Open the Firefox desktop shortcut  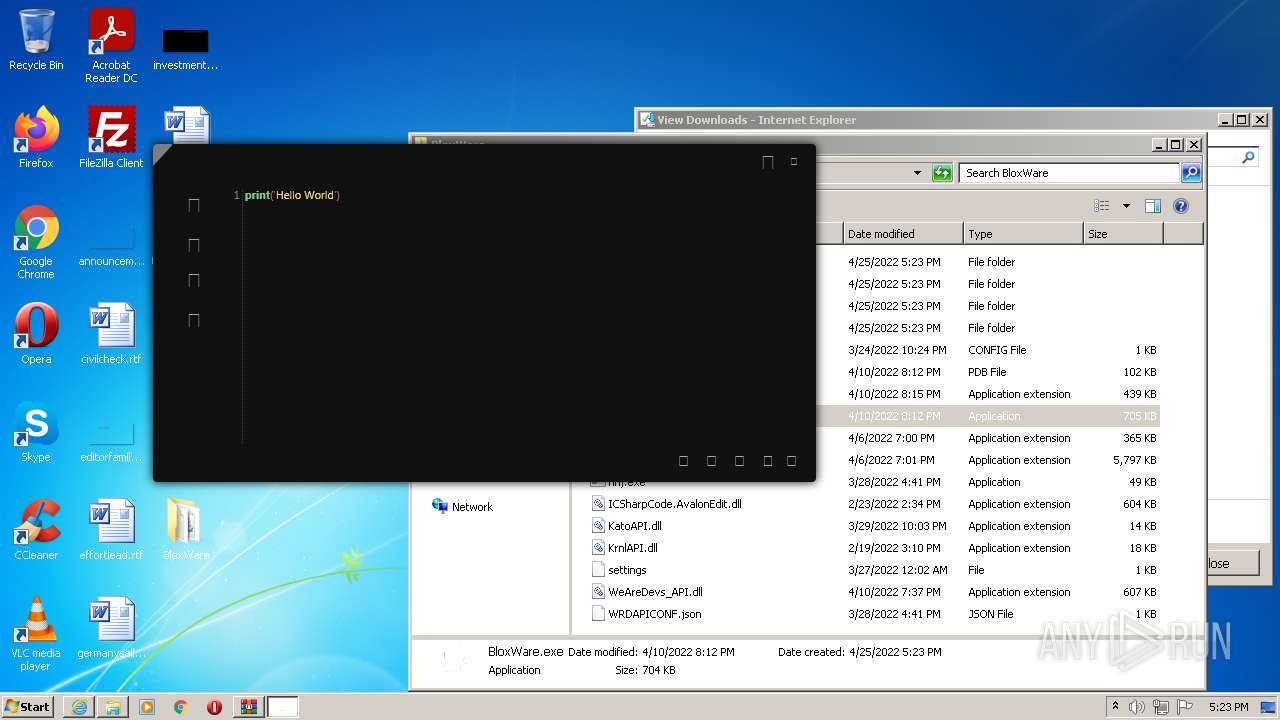click(x=36, y=137)
